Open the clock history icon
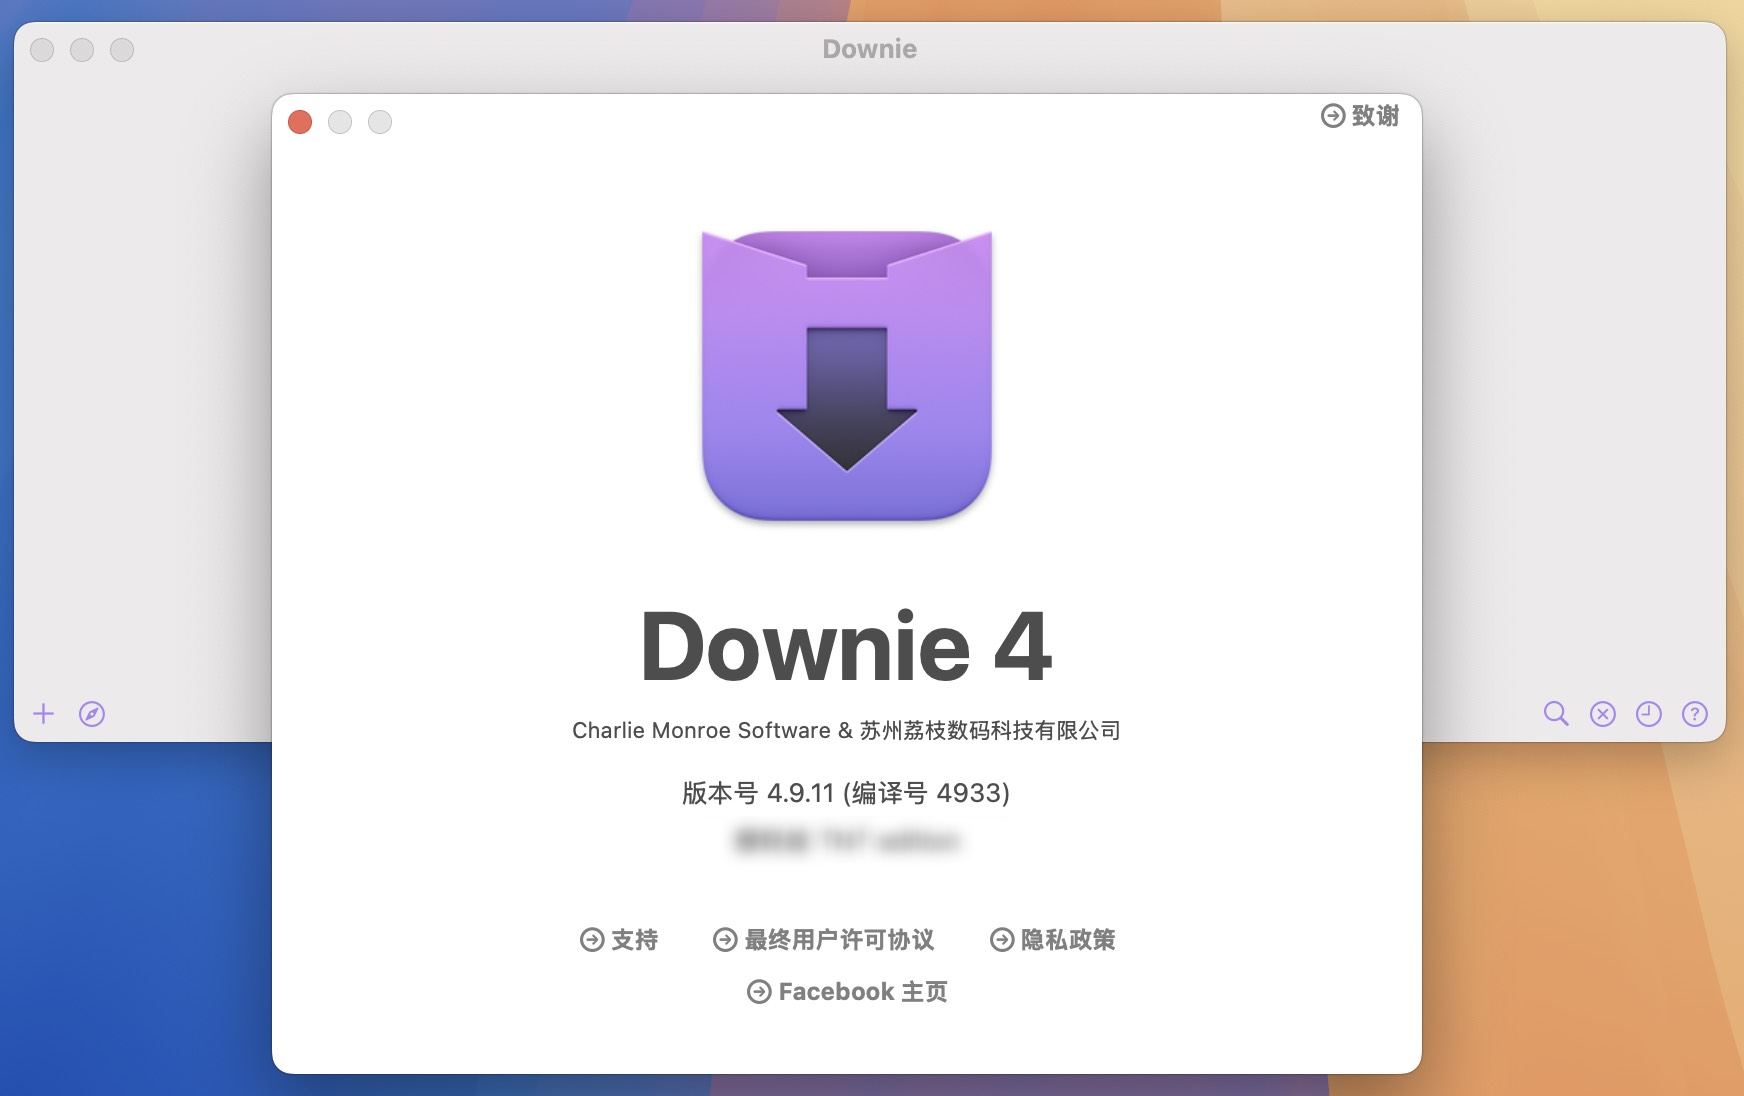The image size is (1744, 1096). (x=1649, y=714)
